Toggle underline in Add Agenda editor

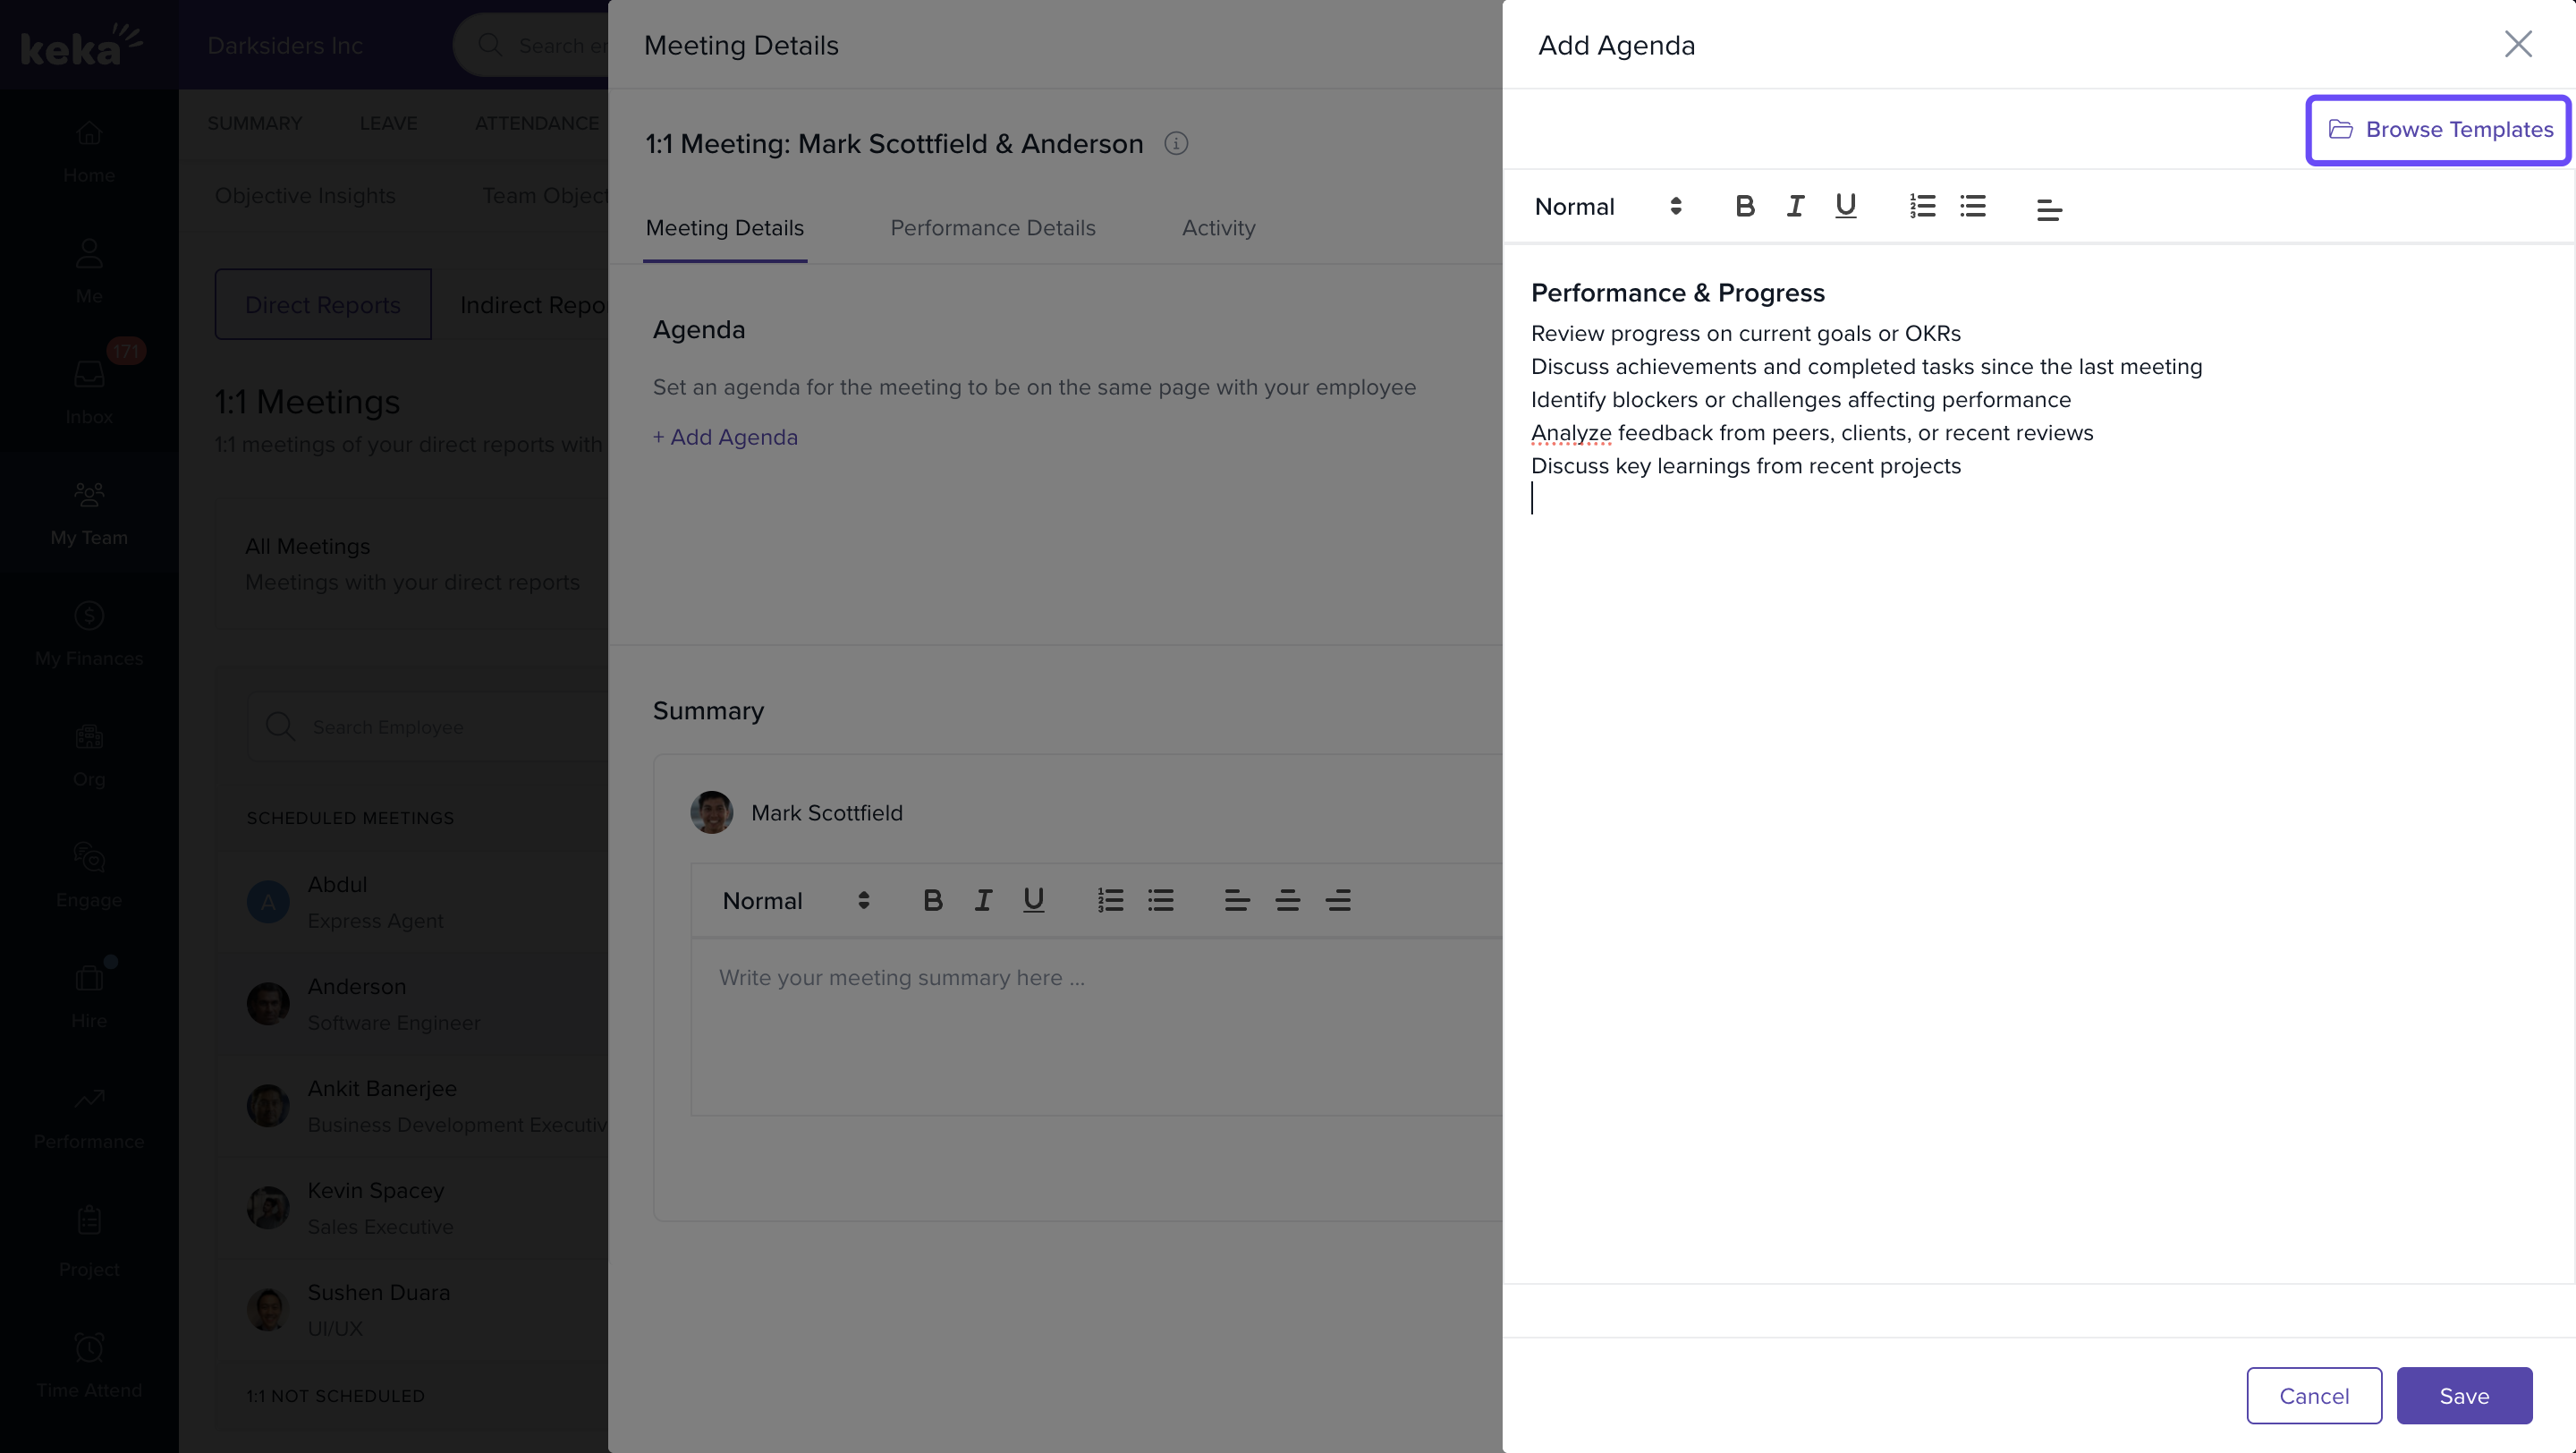pyautogui.click(x=1845, y=206)
